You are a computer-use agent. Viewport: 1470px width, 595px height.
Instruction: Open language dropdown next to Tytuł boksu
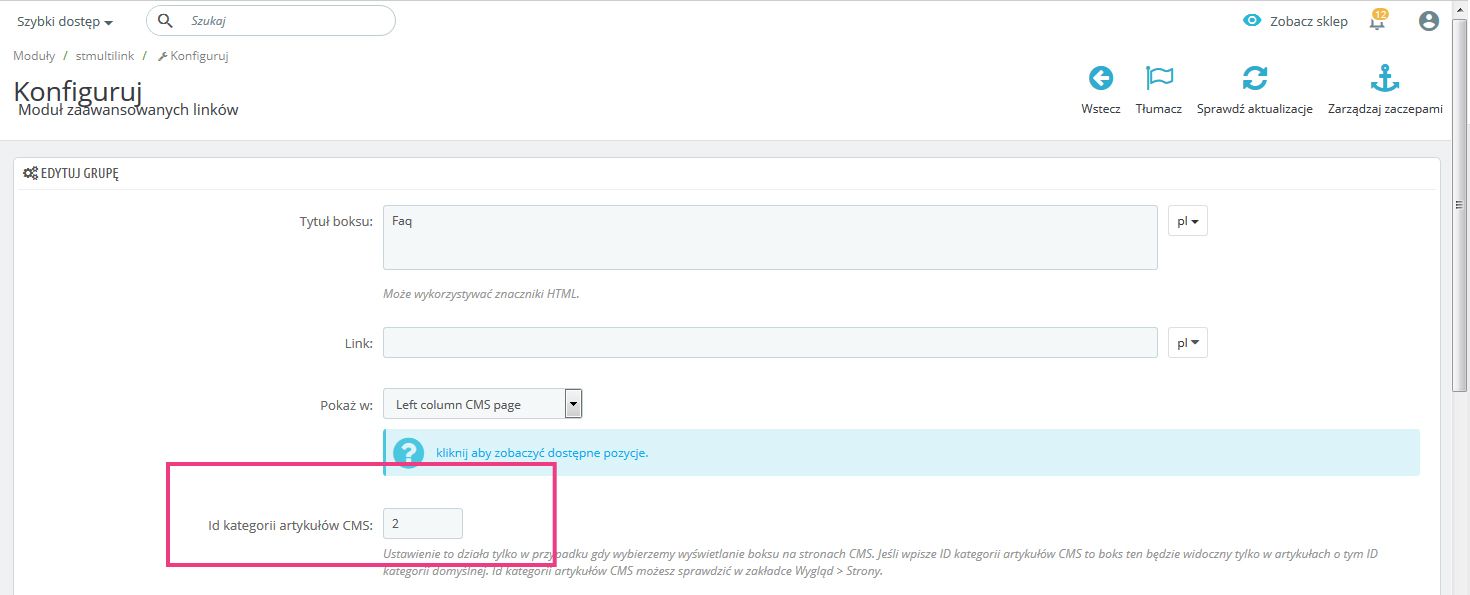[x=1187, y=221]
